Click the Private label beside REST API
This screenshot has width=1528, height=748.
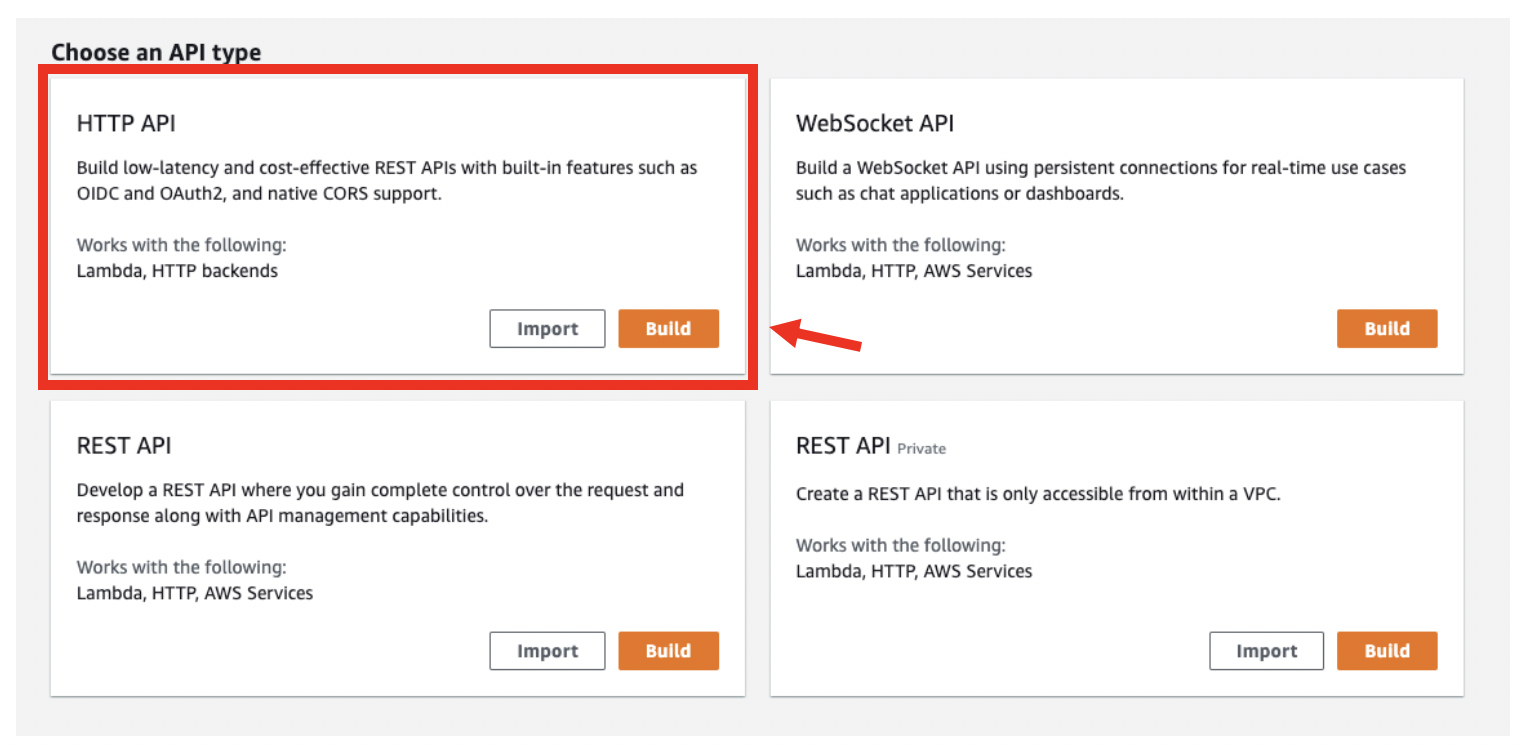coord(921,448)
